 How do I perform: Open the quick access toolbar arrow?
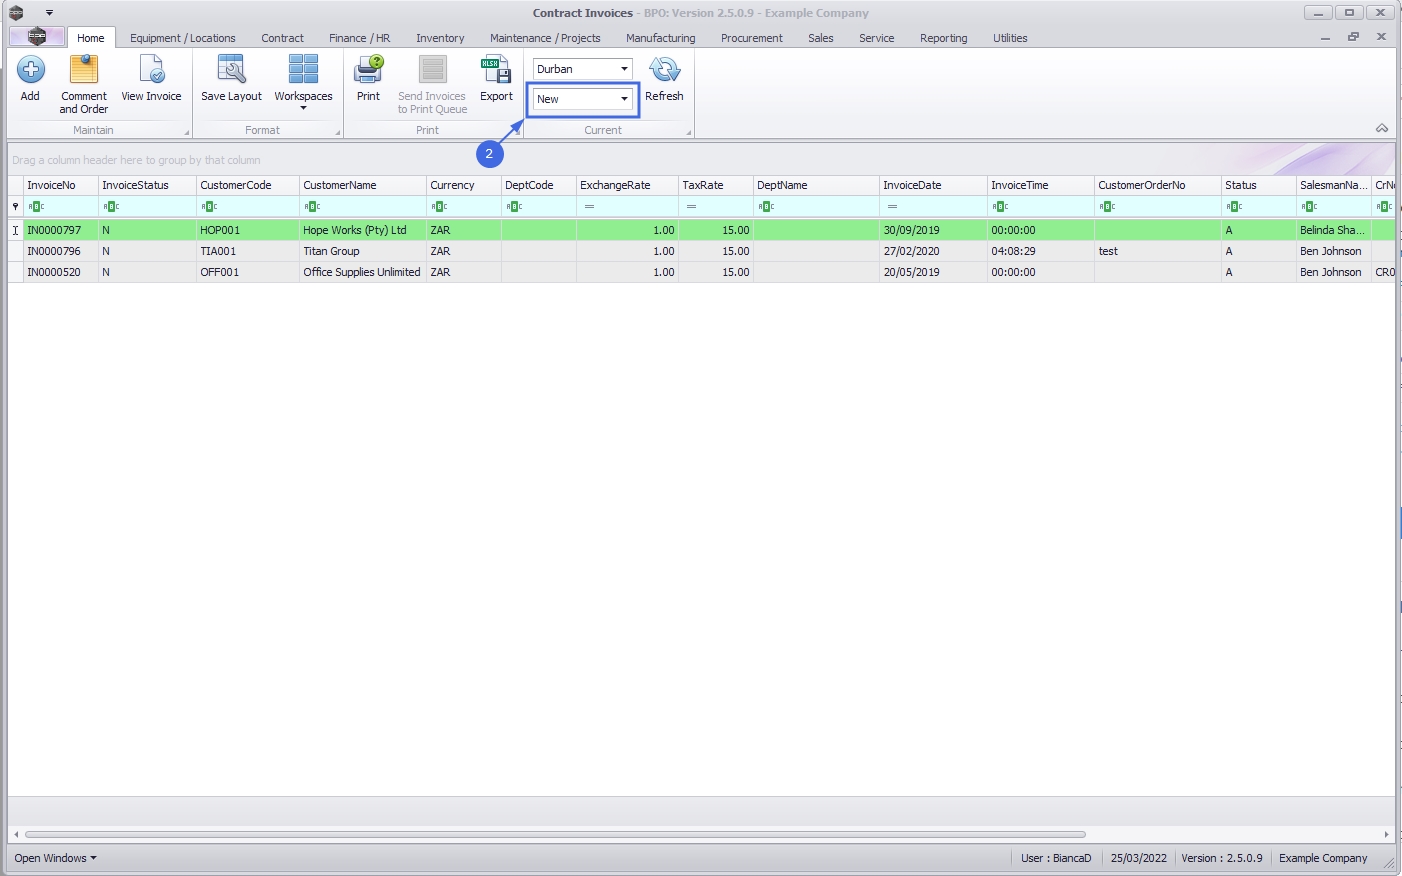tap(49, 13)
